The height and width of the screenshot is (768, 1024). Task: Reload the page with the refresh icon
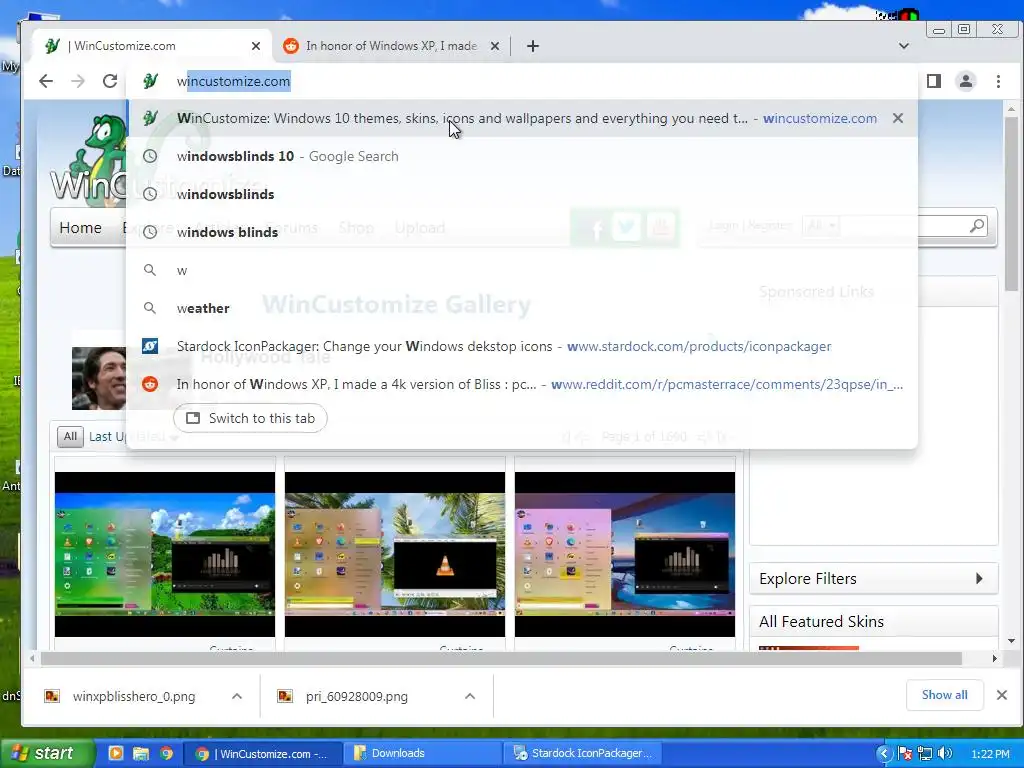click(110, 81)
